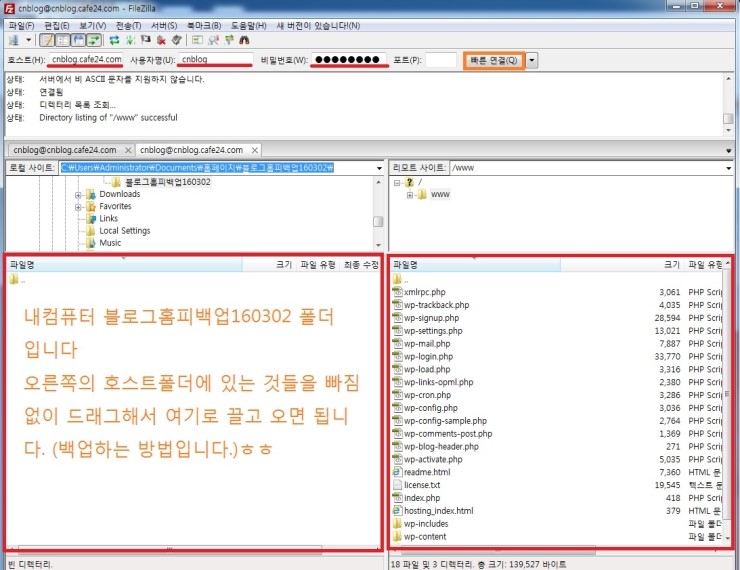Select the wp-content remote folder
This screenshot has height=570, width=740.
424,537
